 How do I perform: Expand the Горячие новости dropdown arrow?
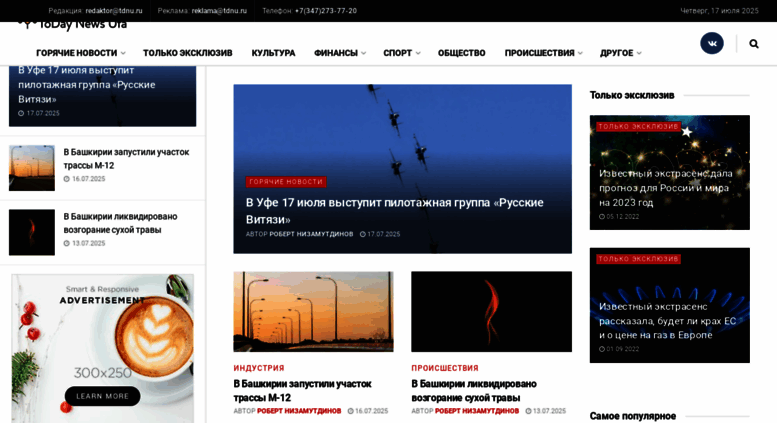click(x=123, y=53)
